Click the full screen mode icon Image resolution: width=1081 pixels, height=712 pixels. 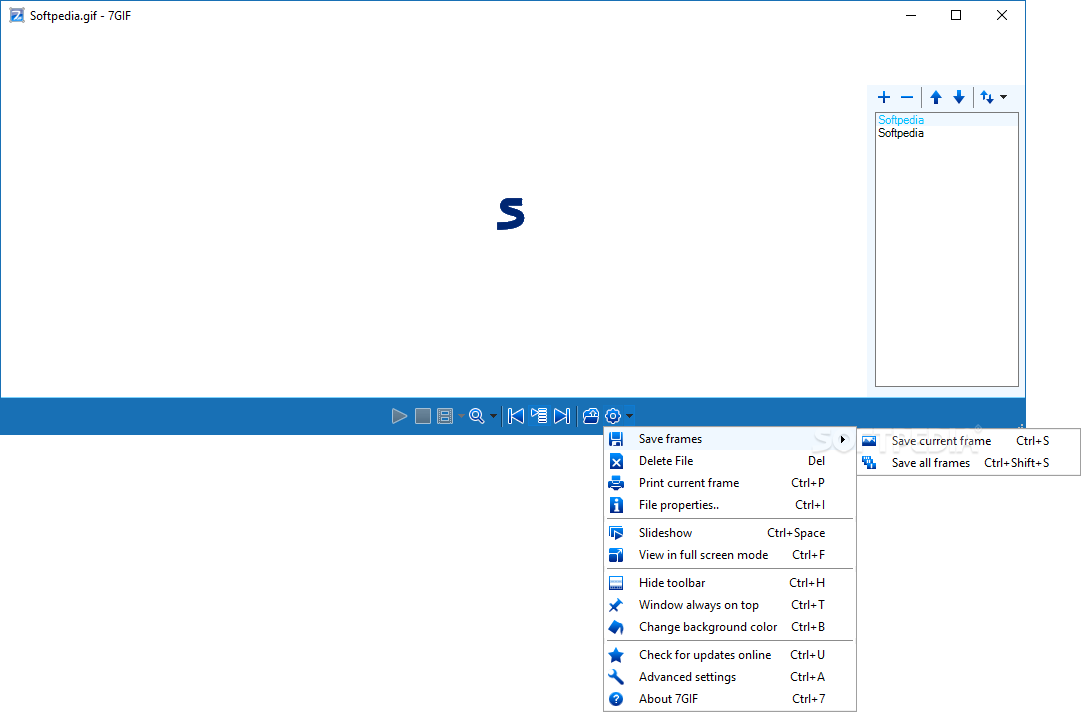click(616, 555)
